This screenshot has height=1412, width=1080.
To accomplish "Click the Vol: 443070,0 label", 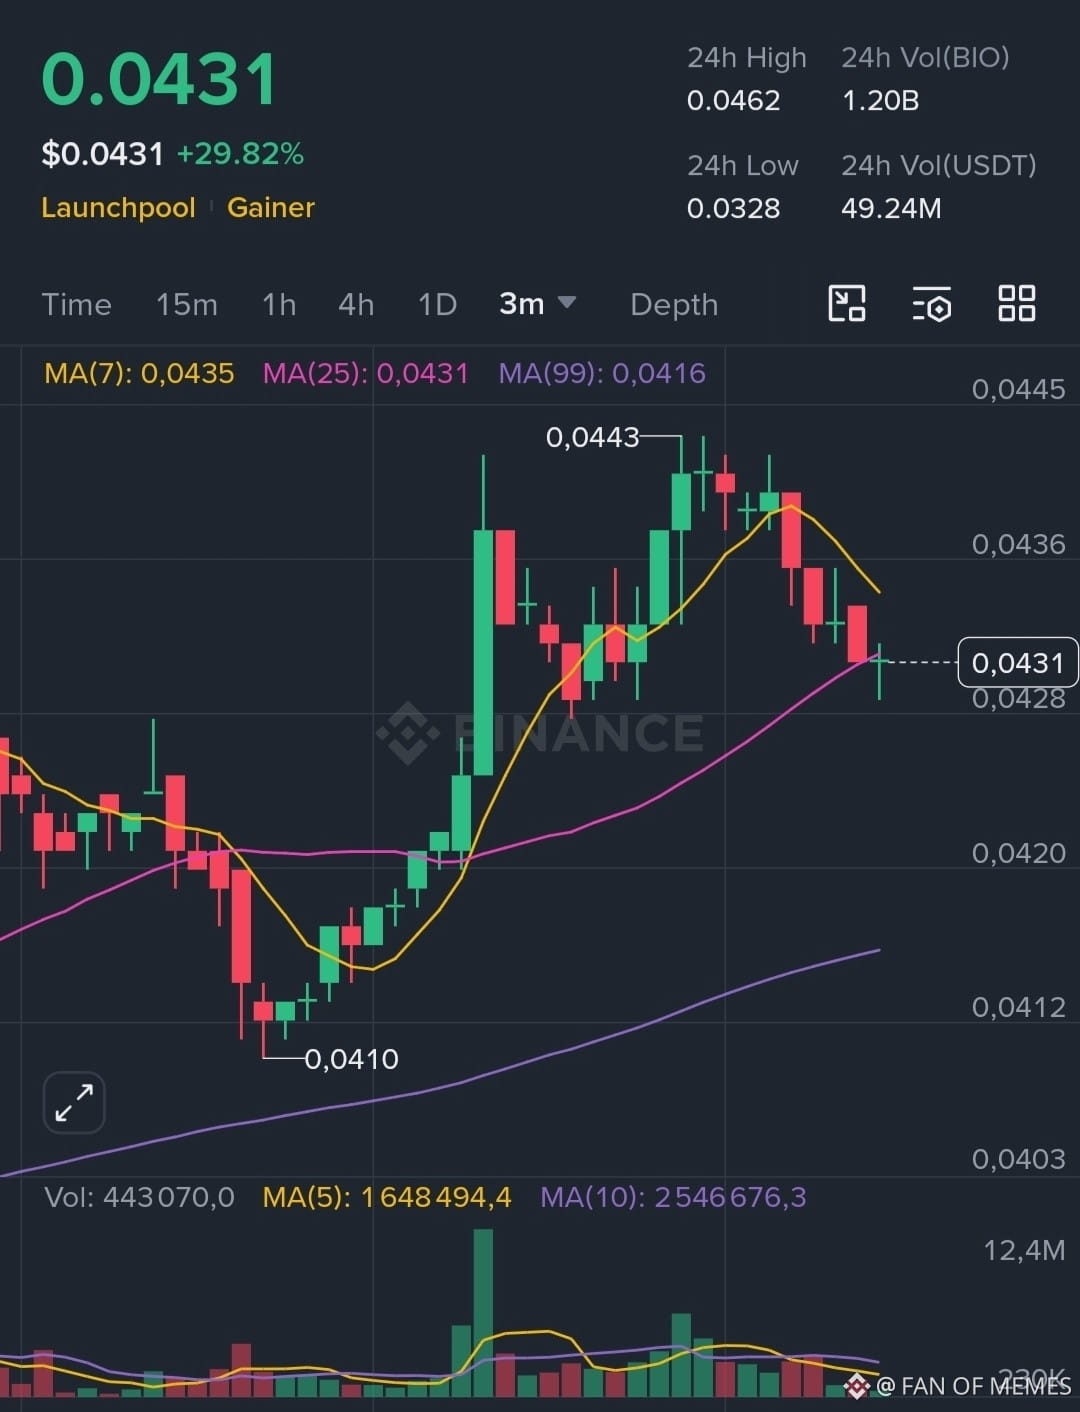I will point(139,1197).
